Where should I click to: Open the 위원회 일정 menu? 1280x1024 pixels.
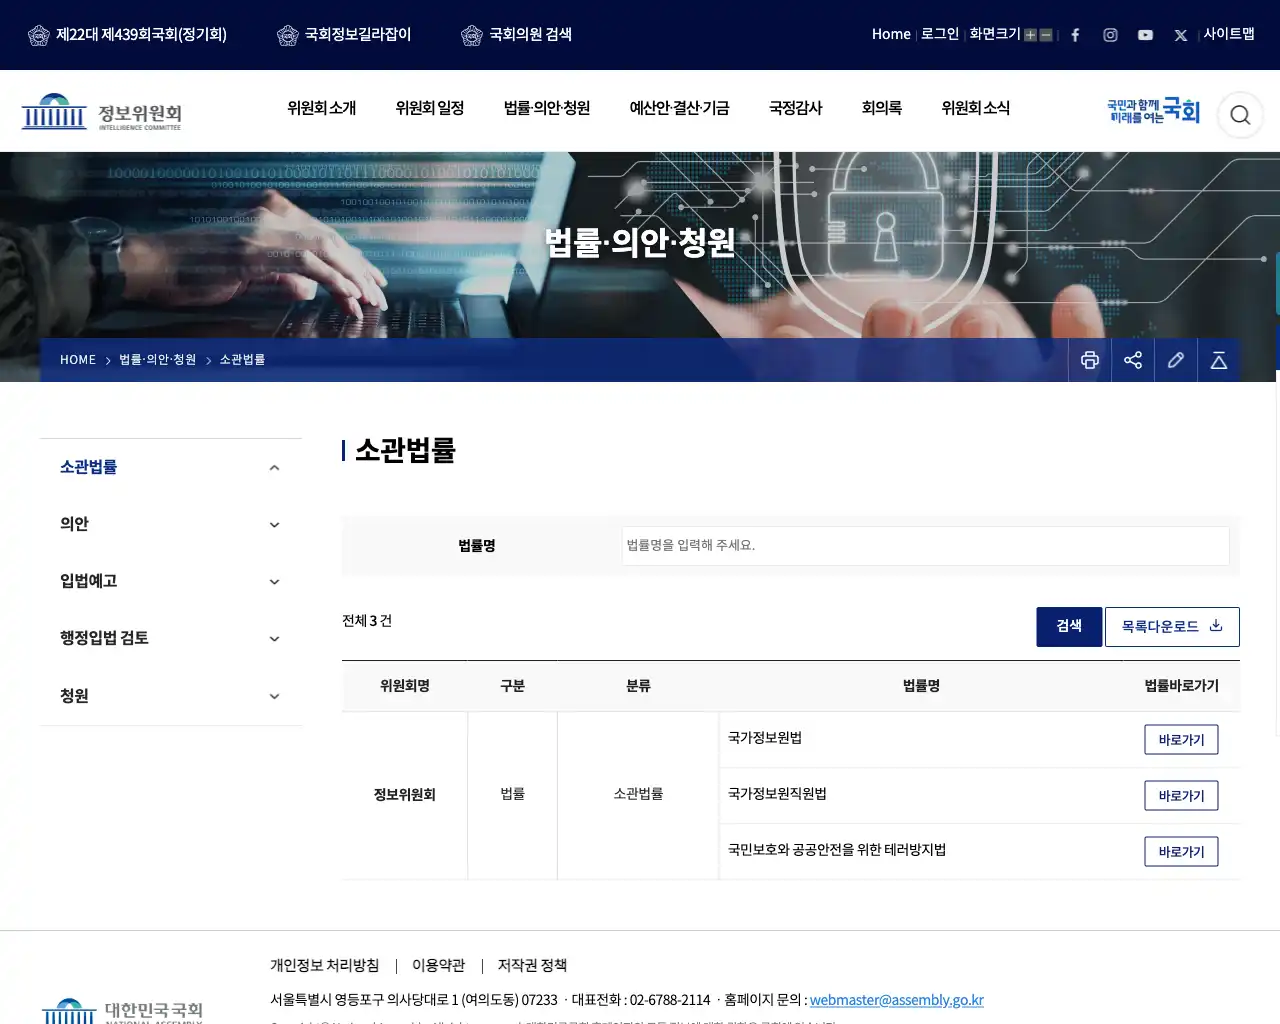[430, 108]
